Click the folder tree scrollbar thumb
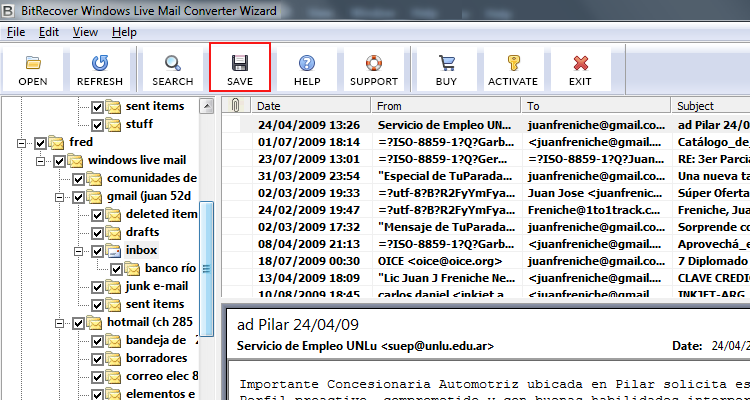Image resolution: width=750 pixels, height=400 pixels. 207,269
